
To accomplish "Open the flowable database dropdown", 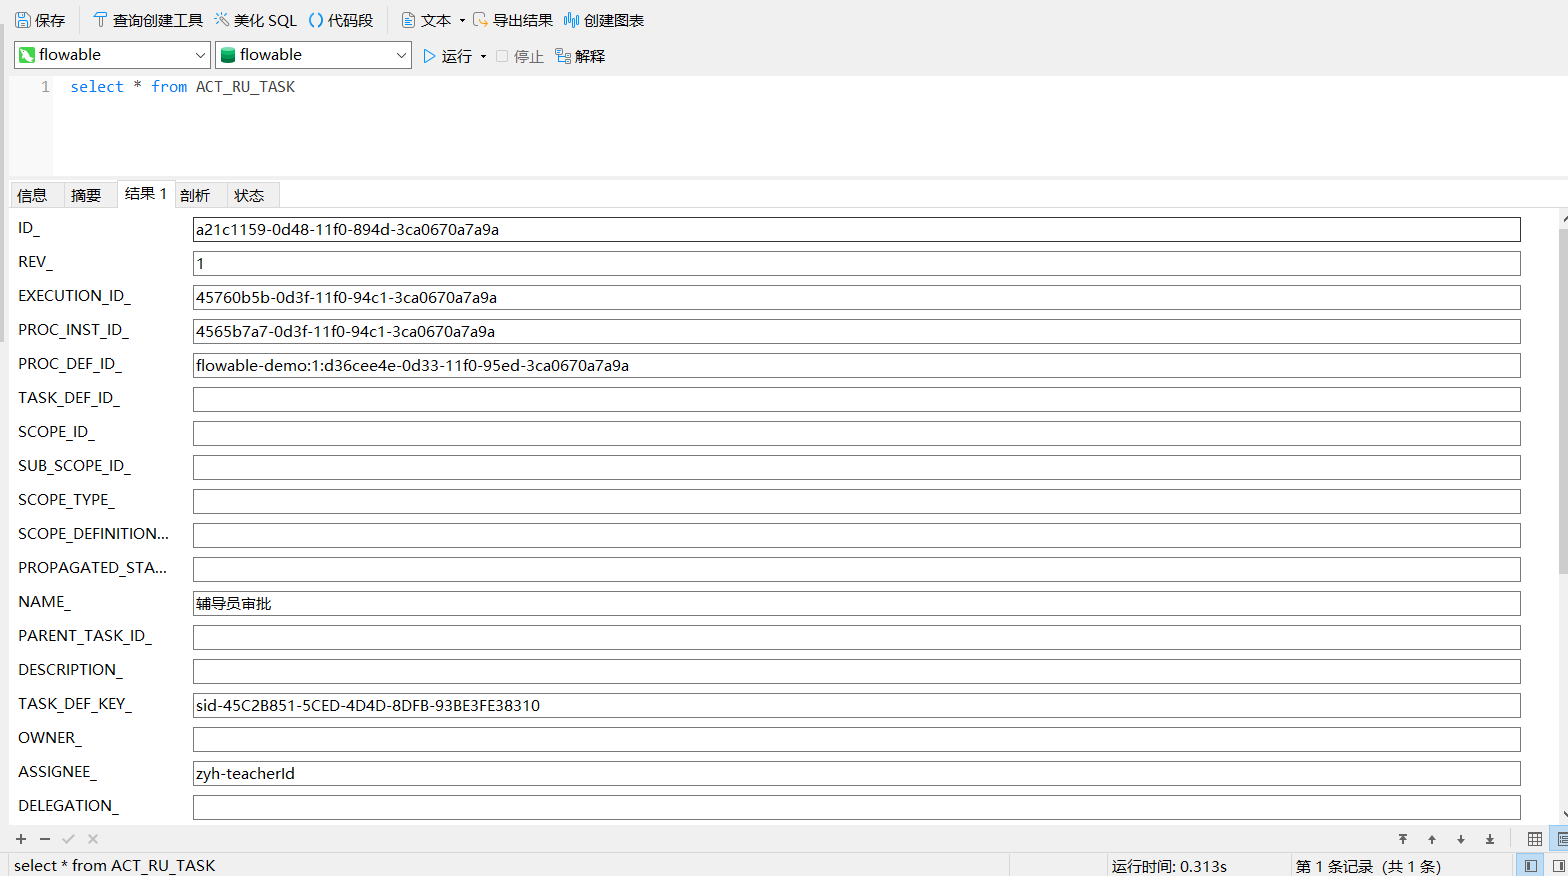I will click(x=401, y=55).
